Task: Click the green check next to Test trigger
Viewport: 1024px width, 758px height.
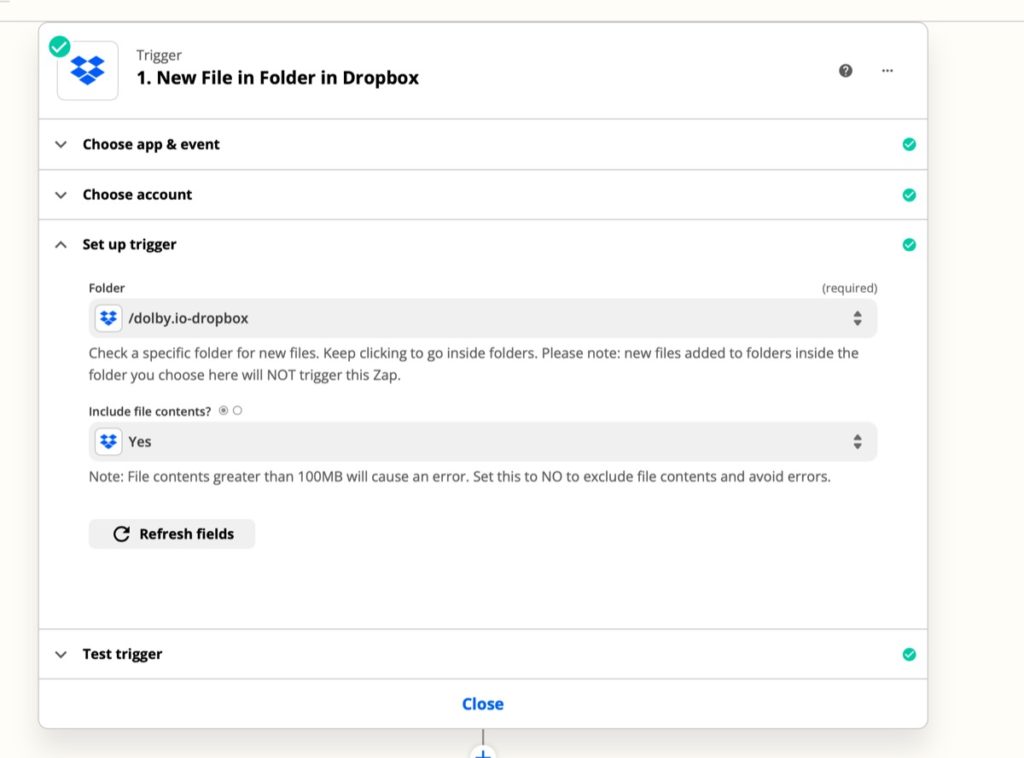Action: pos(908,654)
